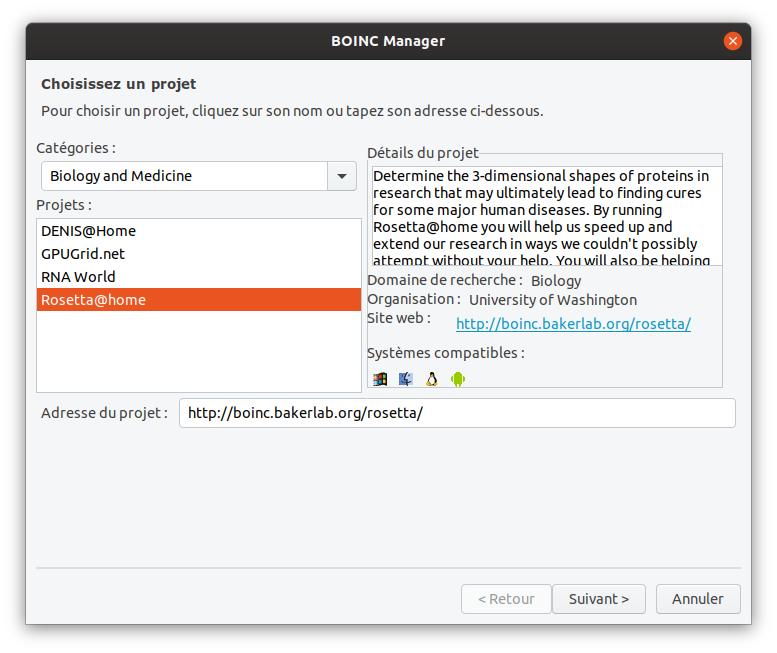This screenshot has height=653, width=777.
Task: Pick the RNA World project
Action: click(78, 277)
